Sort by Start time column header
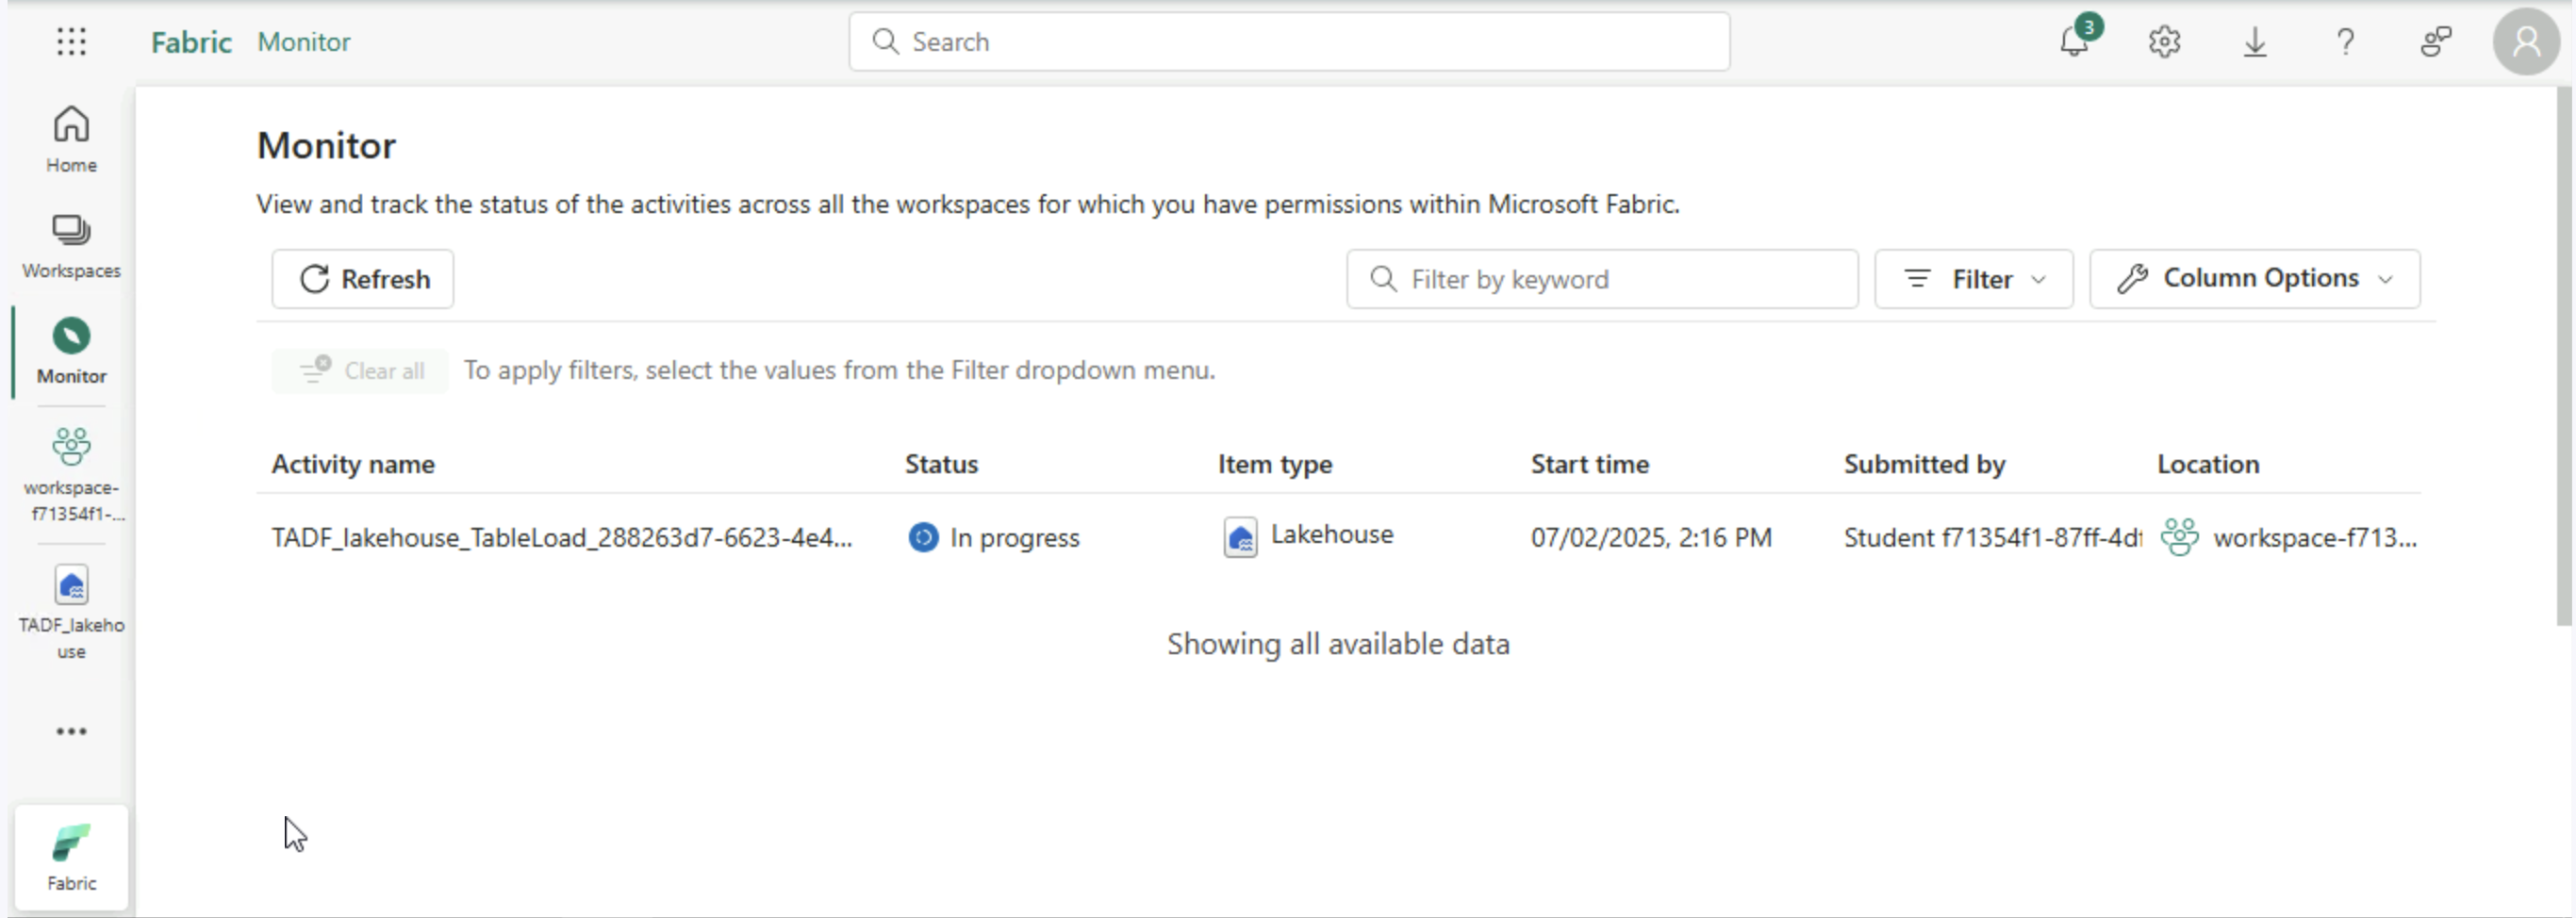 pos(1590,464)
